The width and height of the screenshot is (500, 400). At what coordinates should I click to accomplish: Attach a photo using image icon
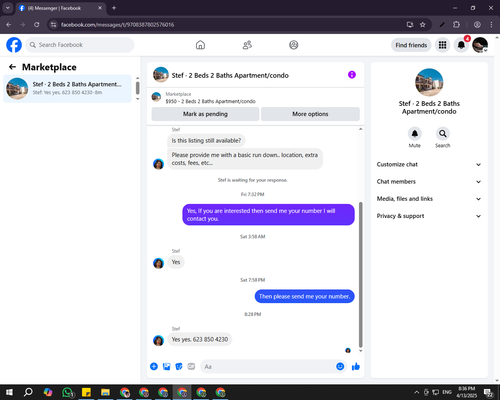click(166, 367)
